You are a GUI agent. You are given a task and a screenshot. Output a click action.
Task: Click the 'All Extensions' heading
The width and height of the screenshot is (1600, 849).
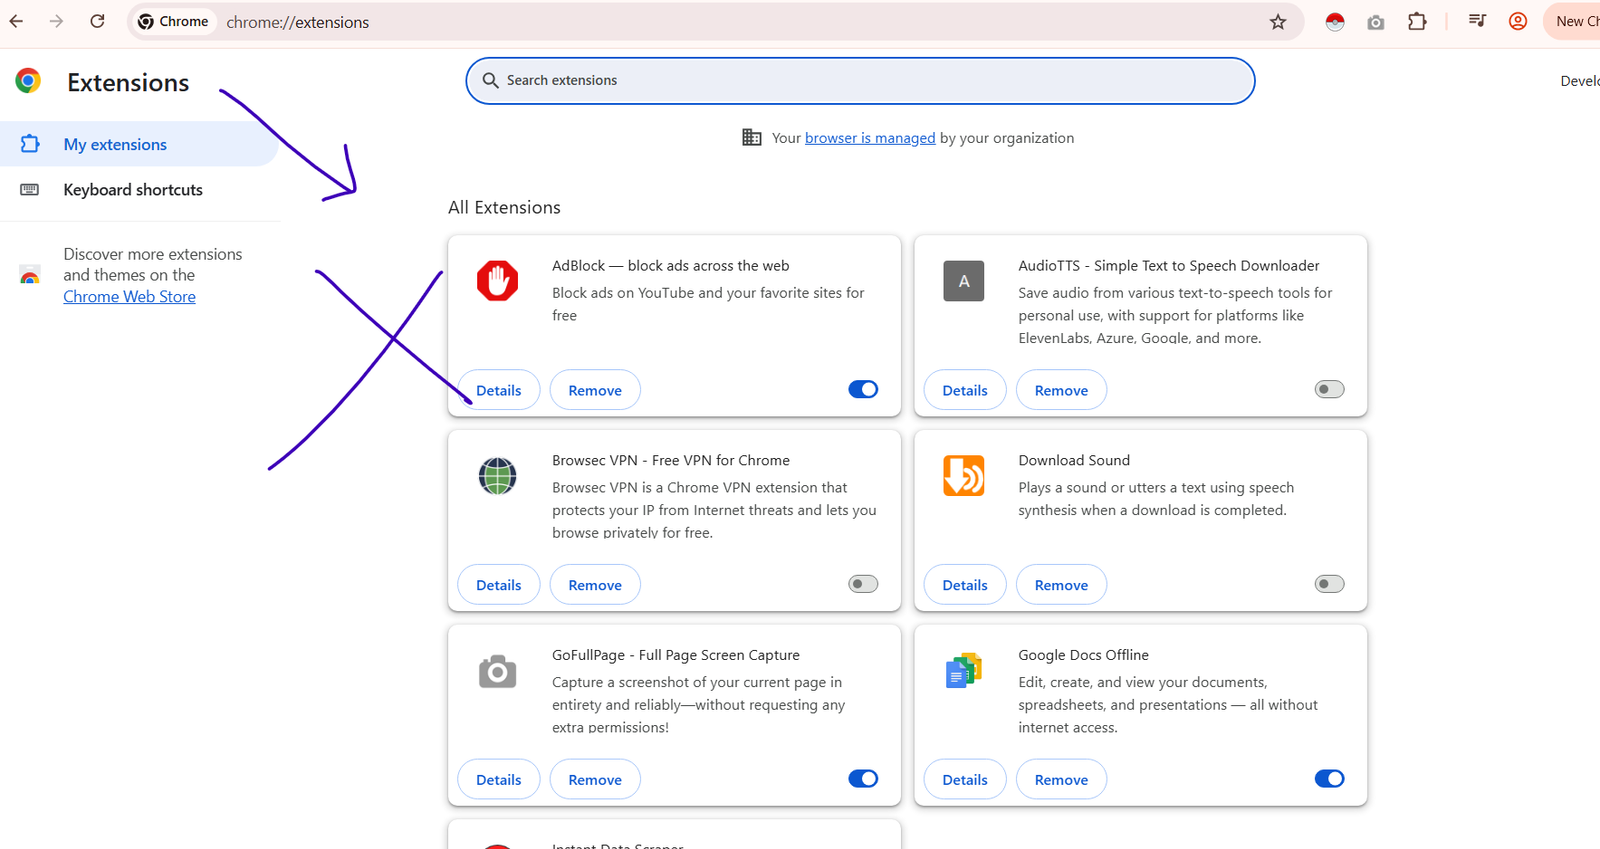pyautogui.click(x=504, y=207)
